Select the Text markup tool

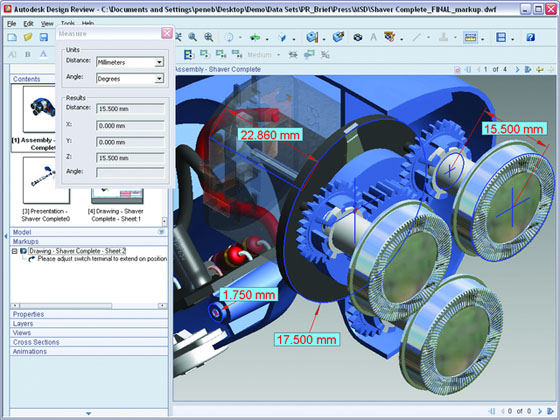373,37
